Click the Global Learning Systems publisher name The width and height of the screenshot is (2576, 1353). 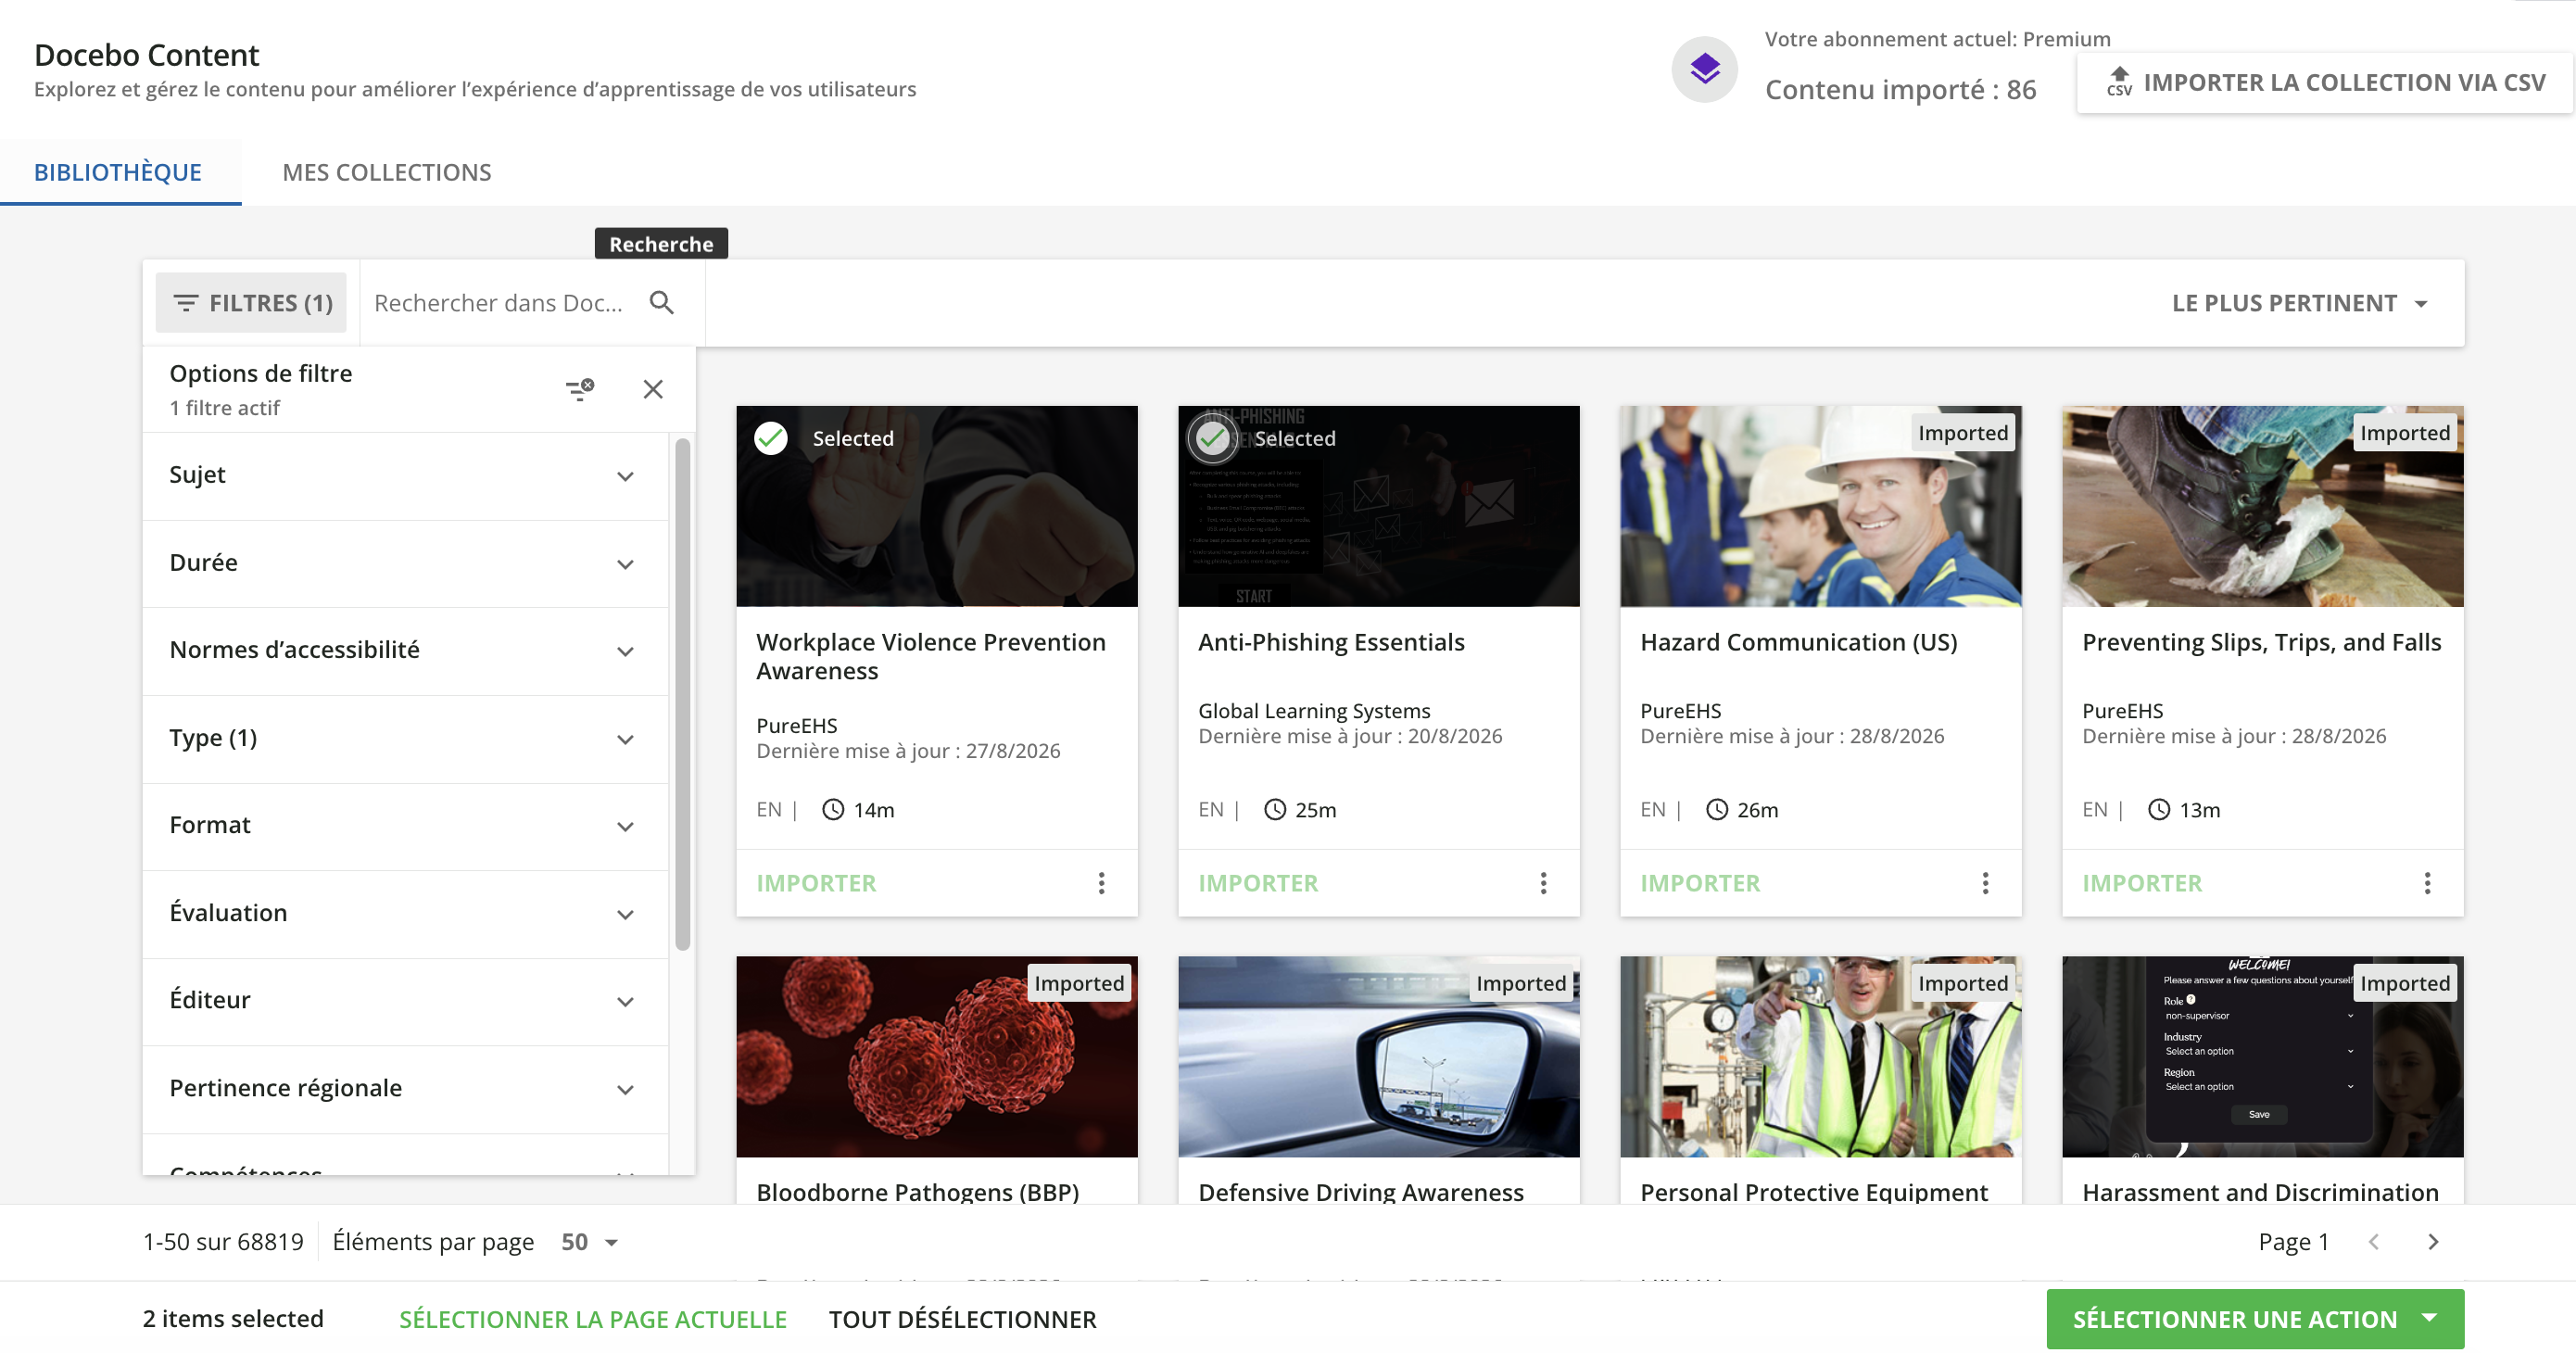click(x=1314, y=711)
